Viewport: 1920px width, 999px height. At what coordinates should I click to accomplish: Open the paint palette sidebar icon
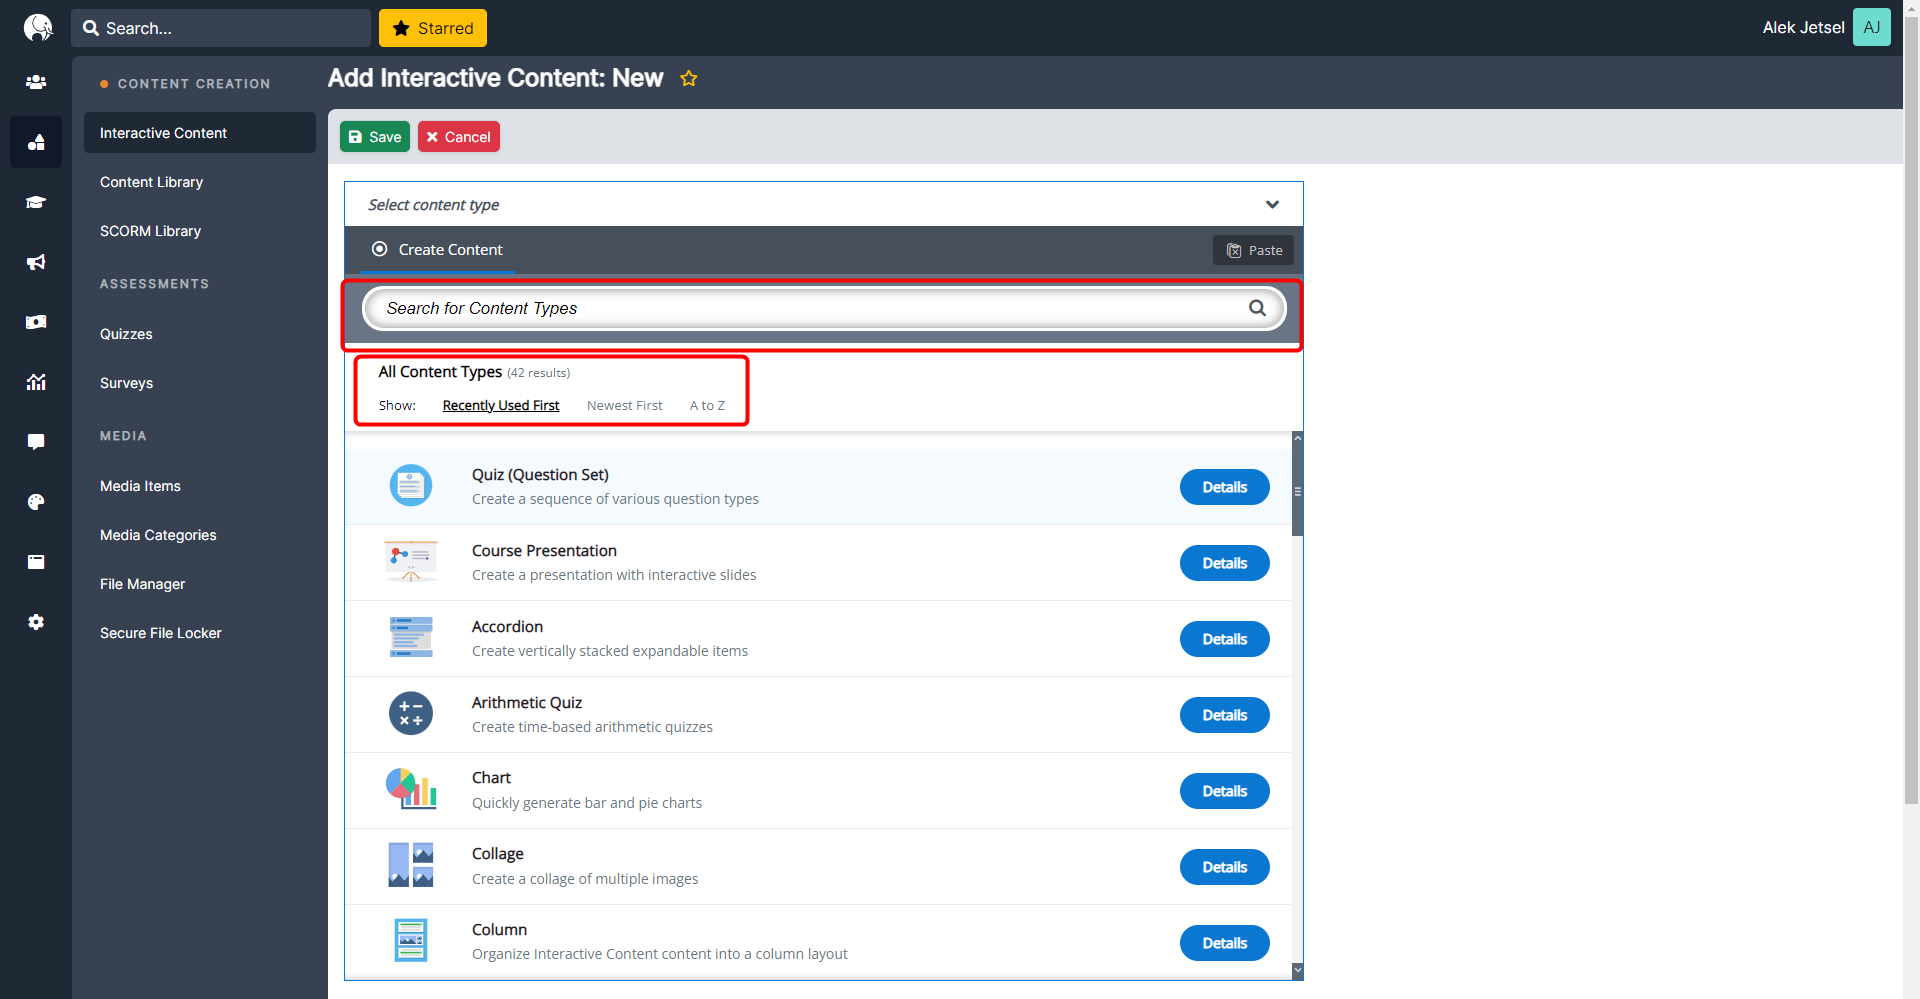36,502
